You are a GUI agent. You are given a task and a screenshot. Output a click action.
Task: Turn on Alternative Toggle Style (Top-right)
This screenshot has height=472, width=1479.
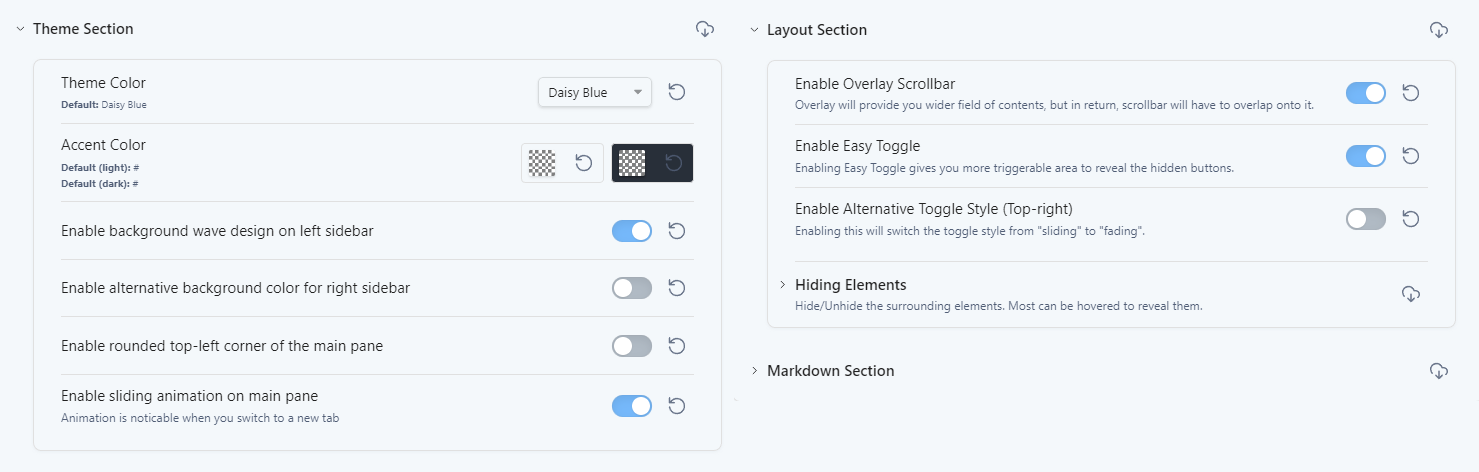point(1366,219)
